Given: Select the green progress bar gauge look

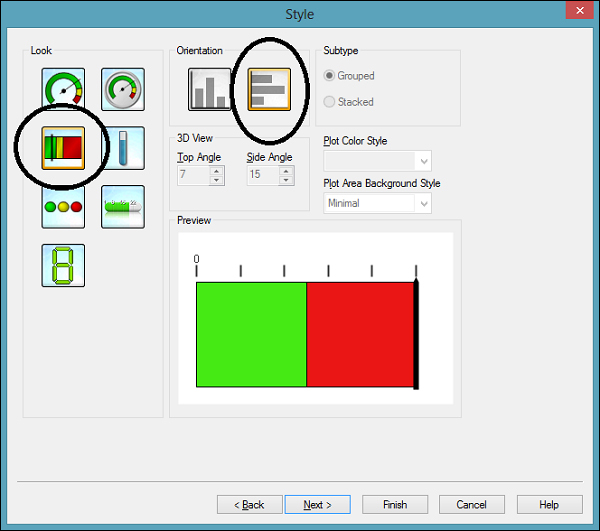Looking at the screenshot, I should [123, 207].
